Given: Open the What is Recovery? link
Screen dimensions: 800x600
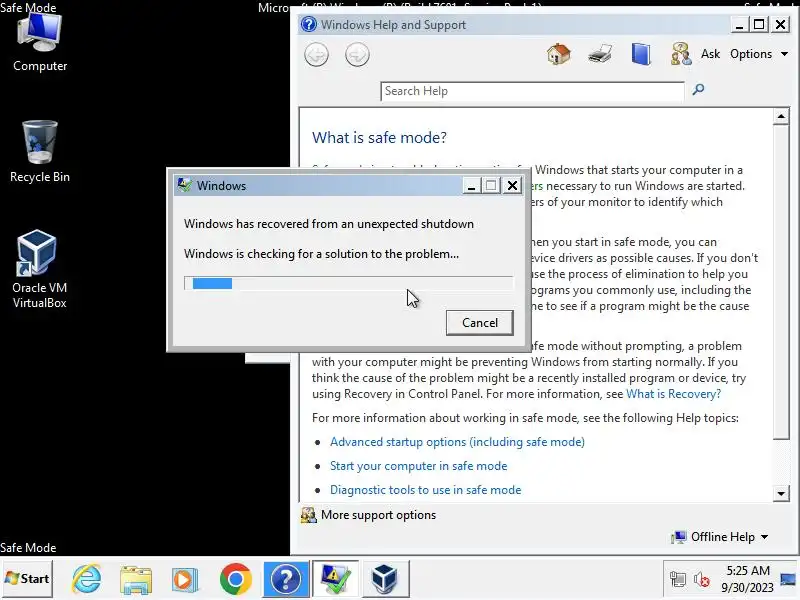Looking at the screenshot, I should point(673,394).
